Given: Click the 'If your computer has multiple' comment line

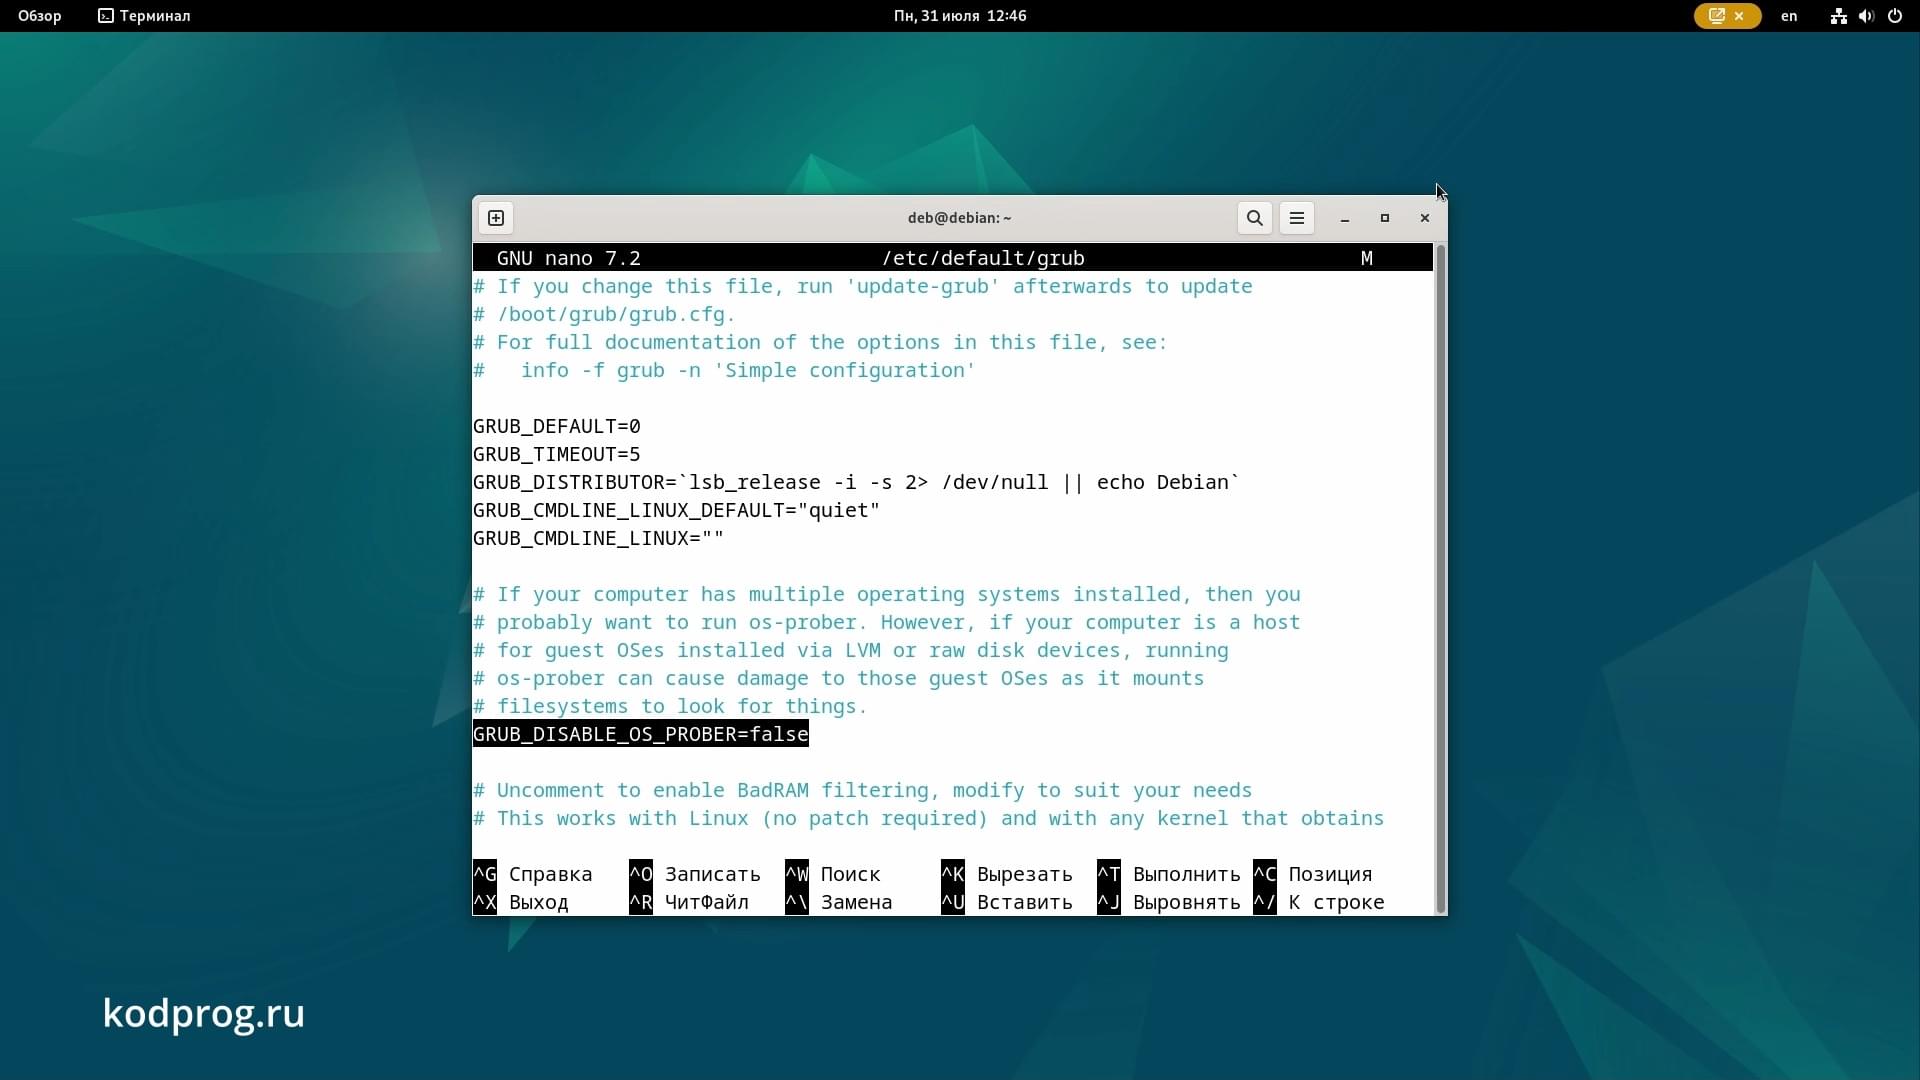Looking at the screenshot, I should 886,594.
